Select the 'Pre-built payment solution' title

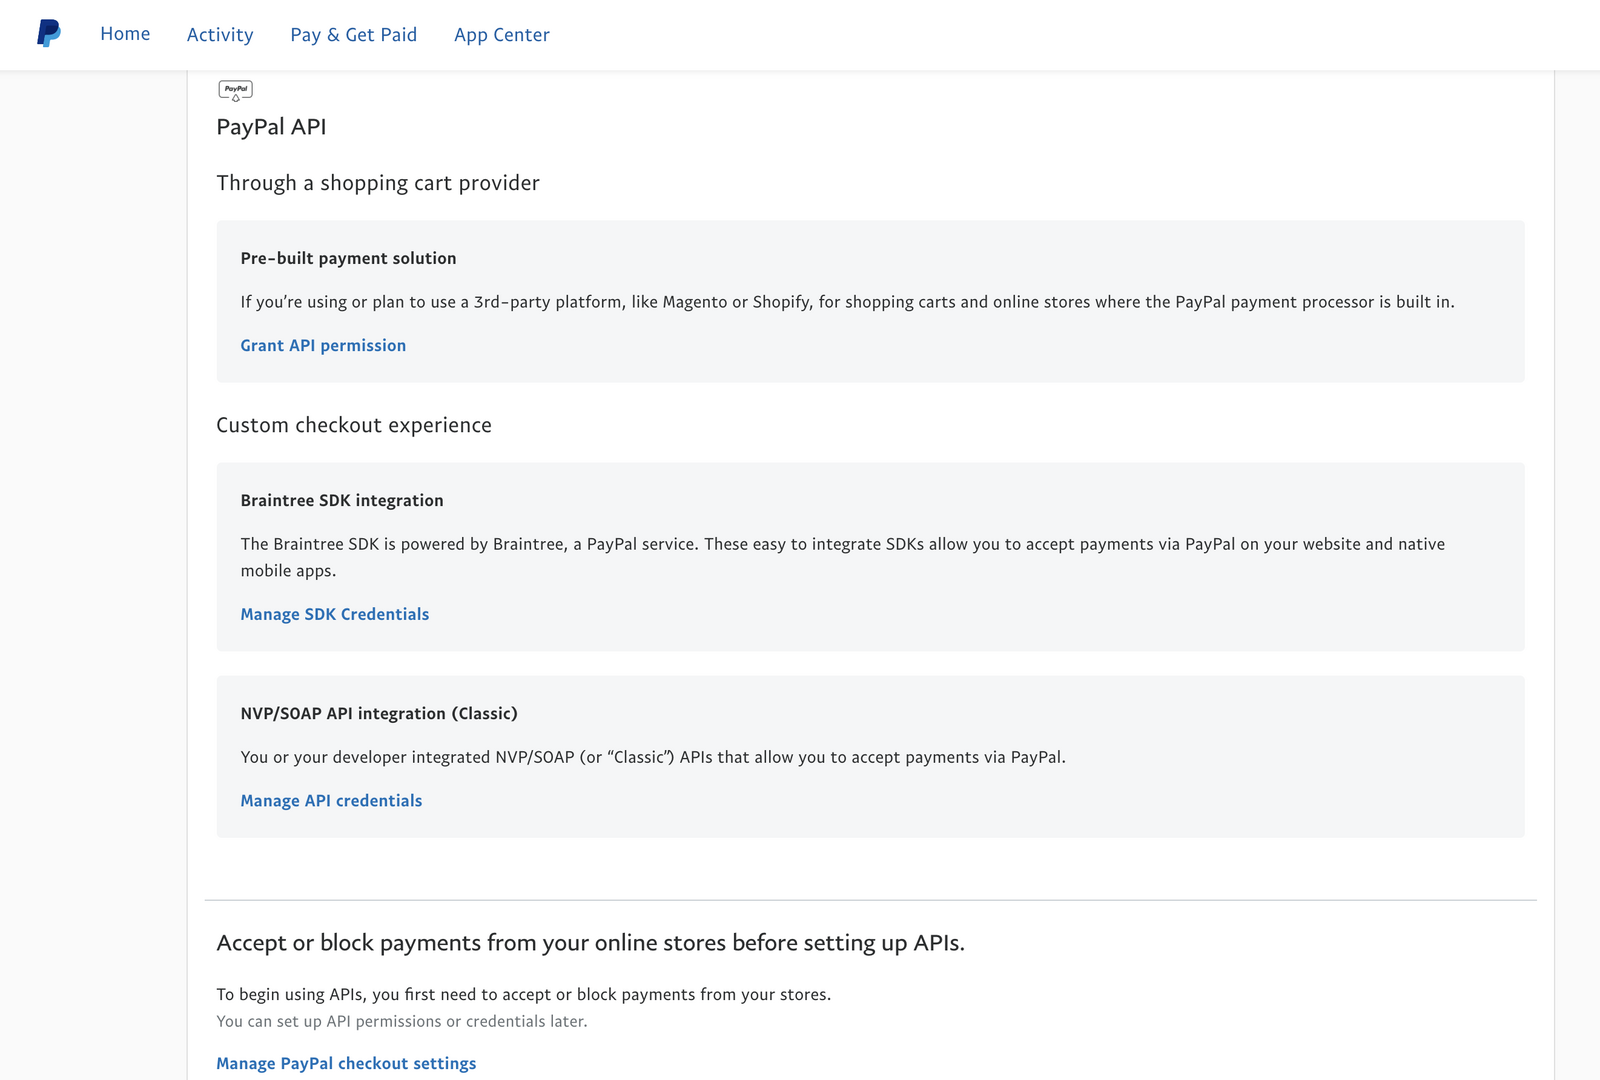(x=348, y=258)
